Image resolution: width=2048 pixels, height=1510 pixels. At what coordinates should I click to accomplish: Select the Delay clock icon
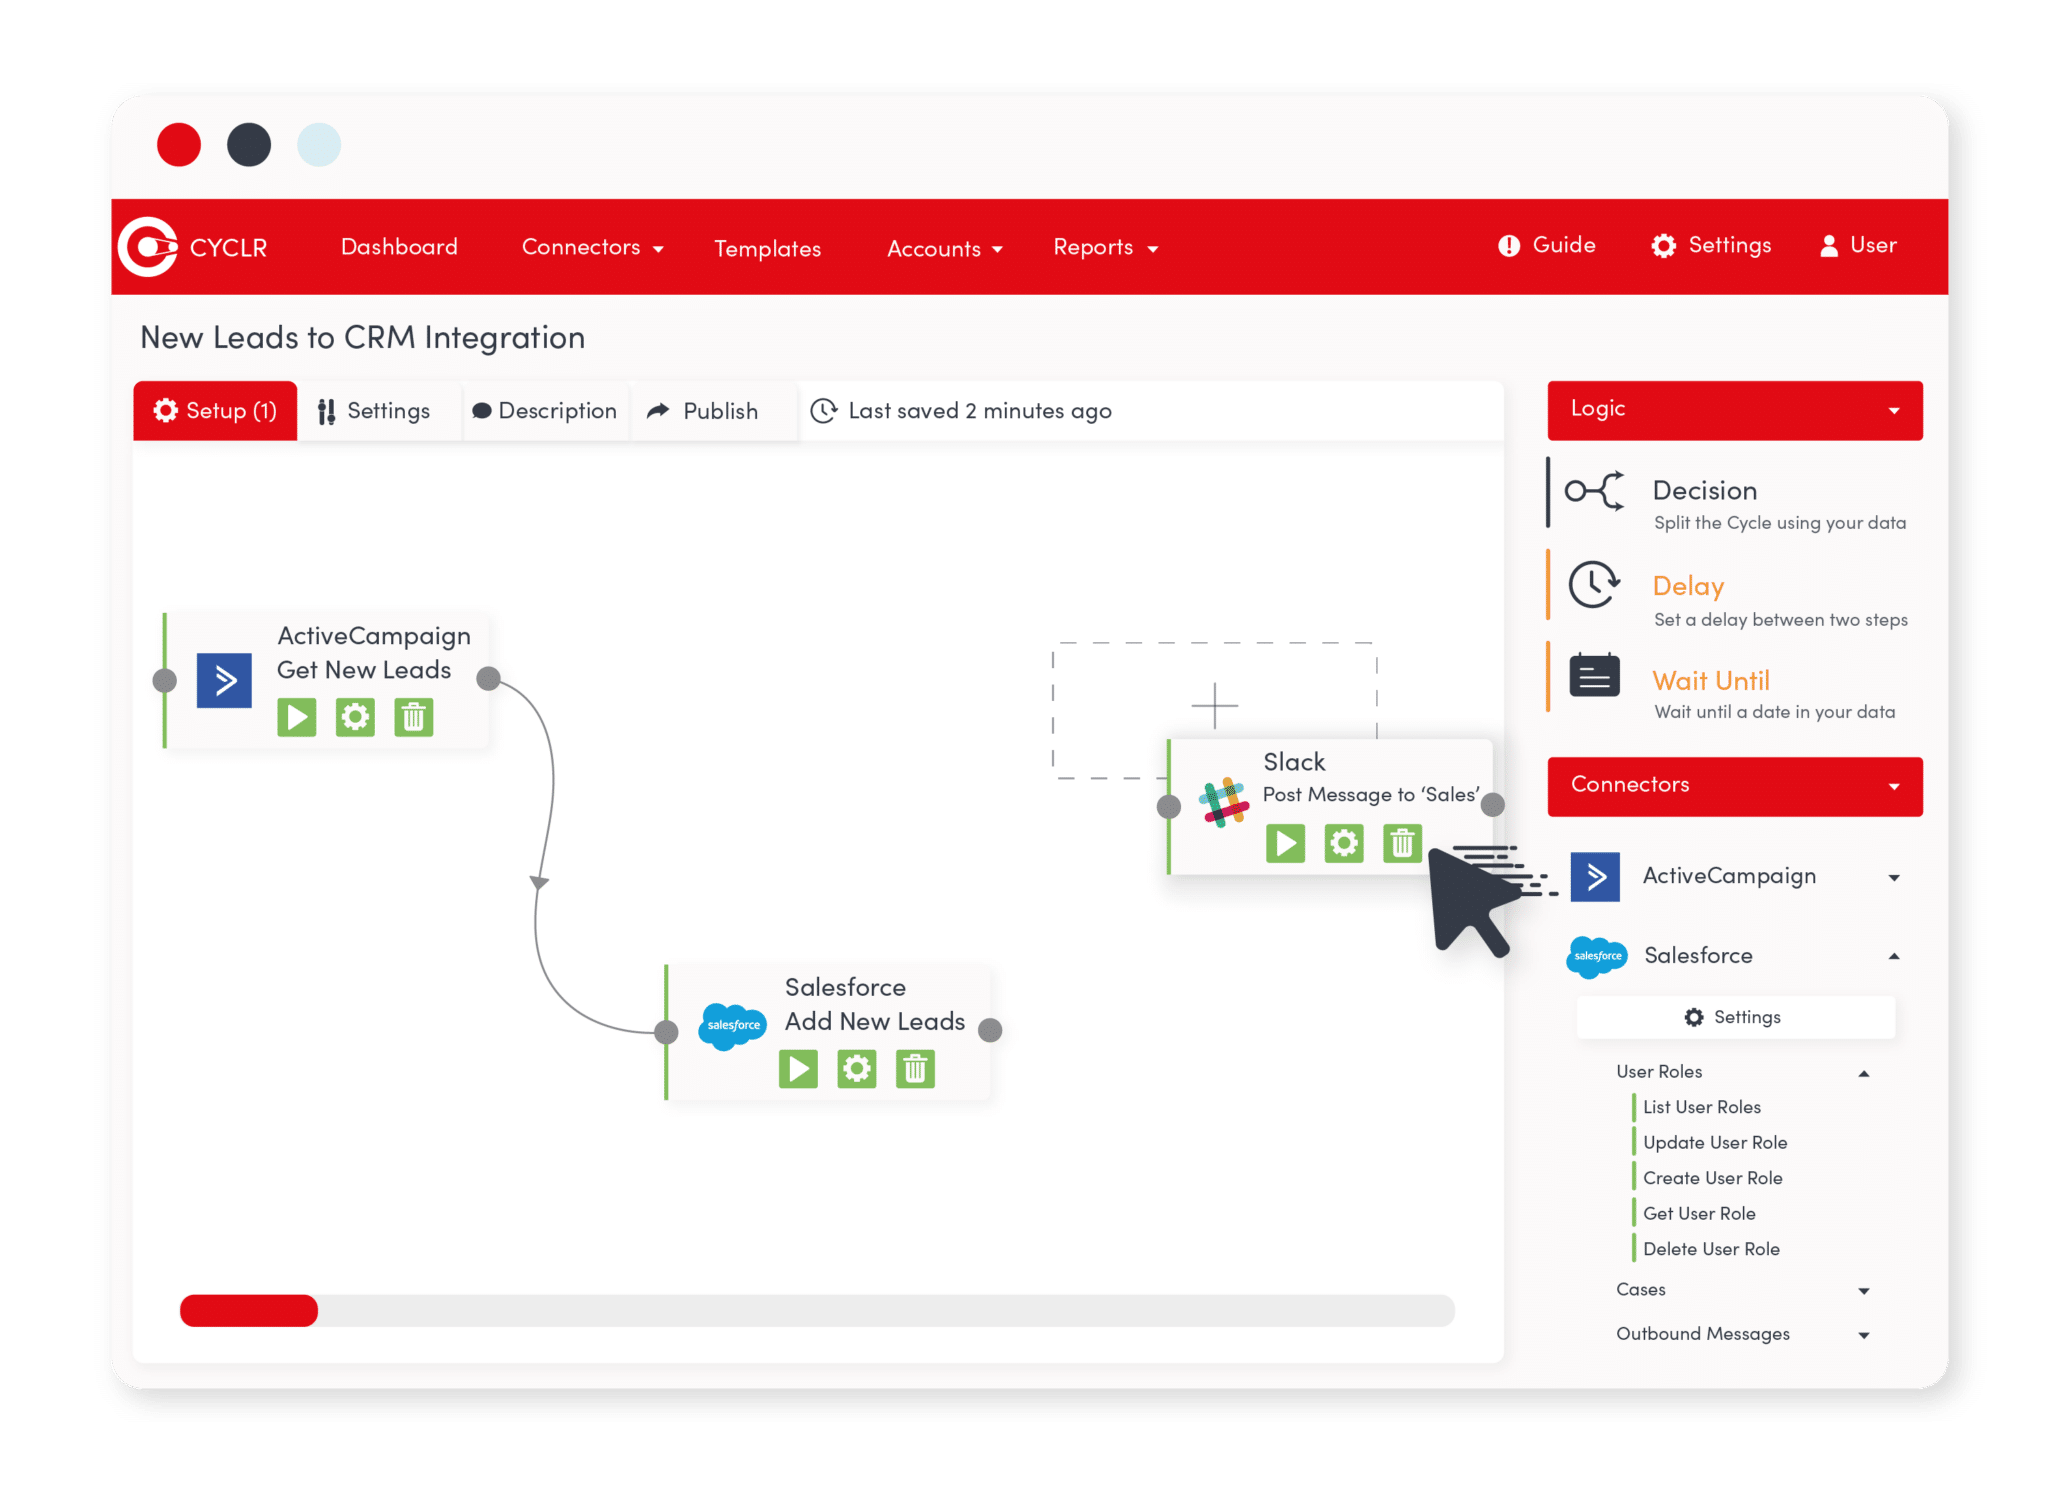click(1594, 584)
